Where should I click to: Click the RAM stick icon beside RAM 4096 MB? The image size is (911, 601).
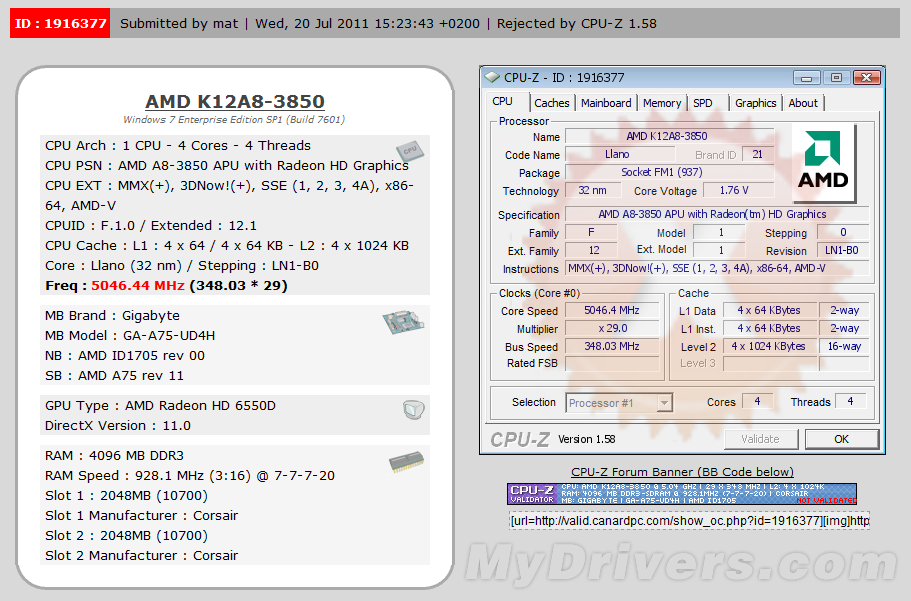click(x=406, y=462)
